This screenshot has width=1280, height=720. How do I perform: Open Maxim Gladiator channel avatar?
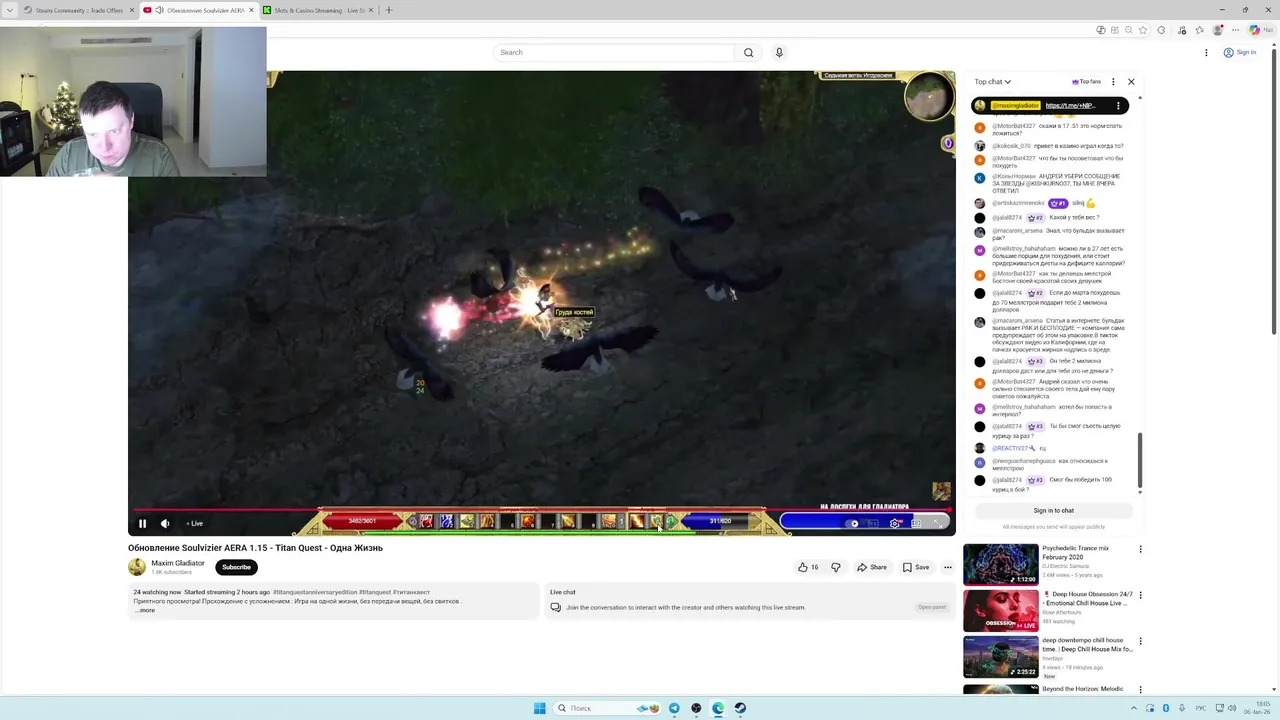coord(137,567)
